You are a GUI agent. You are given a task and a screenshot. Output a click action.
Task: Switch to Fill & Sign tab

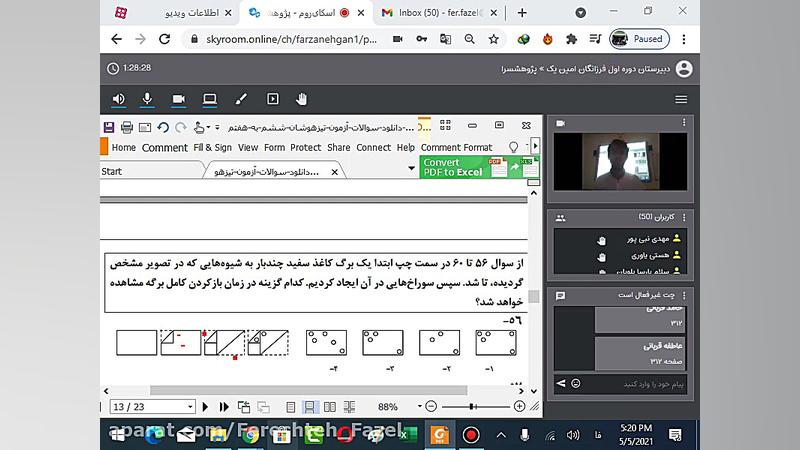[x=212, y=147]
